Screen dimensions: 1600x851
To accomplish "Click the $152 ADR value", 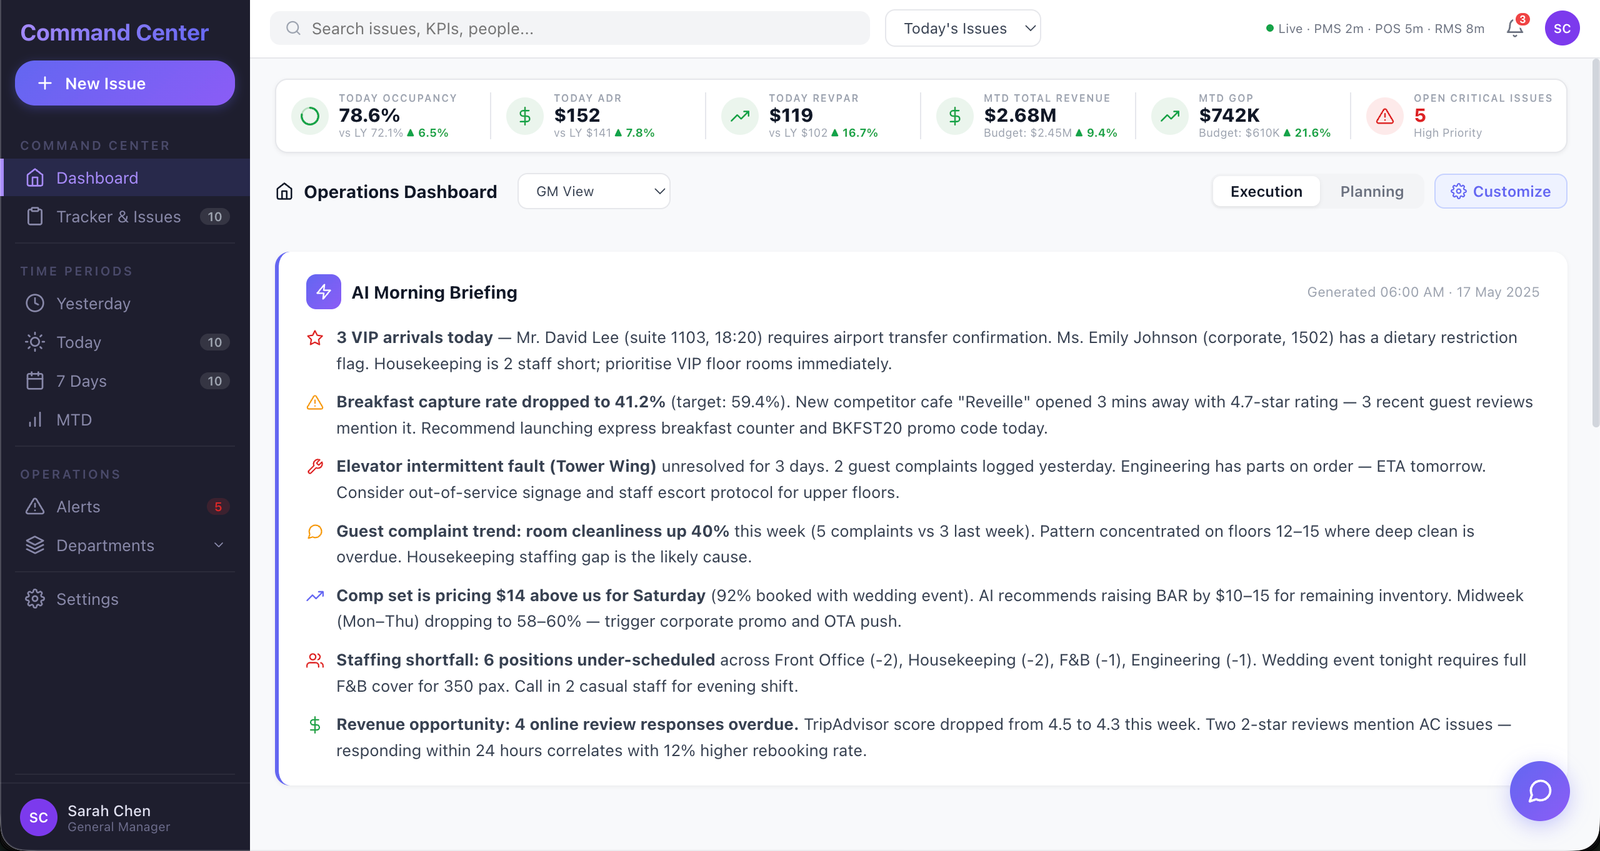I will [x=577, y=115].
